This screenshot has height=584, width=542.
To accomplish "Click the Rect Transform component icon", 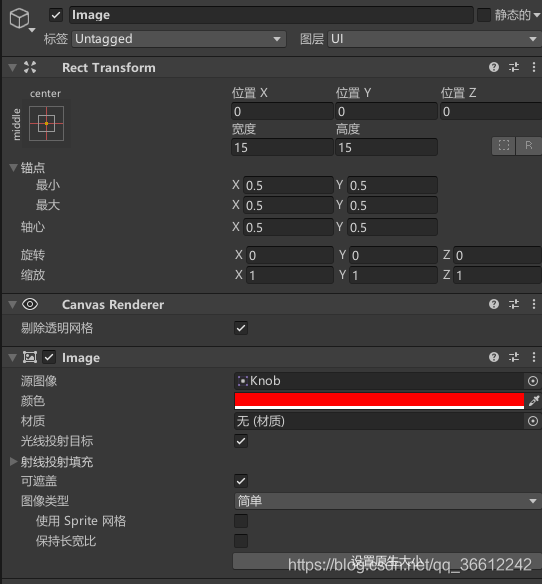I will [x=30, y=67].
